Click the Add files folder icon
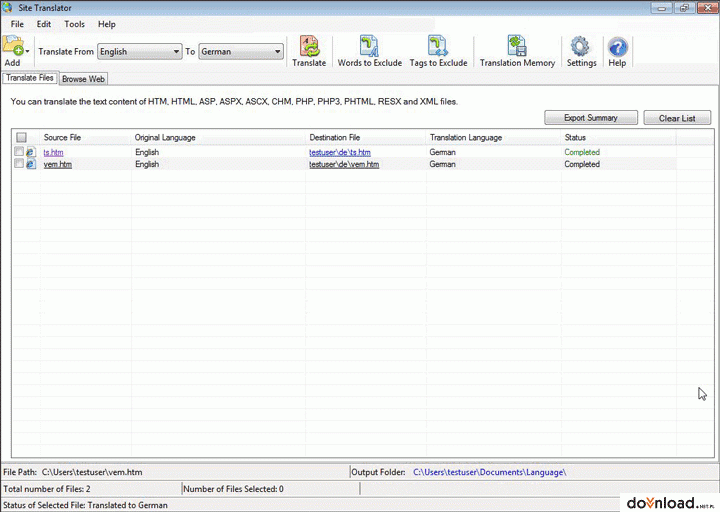The image size is (720, 512). [x=12, y=46]
